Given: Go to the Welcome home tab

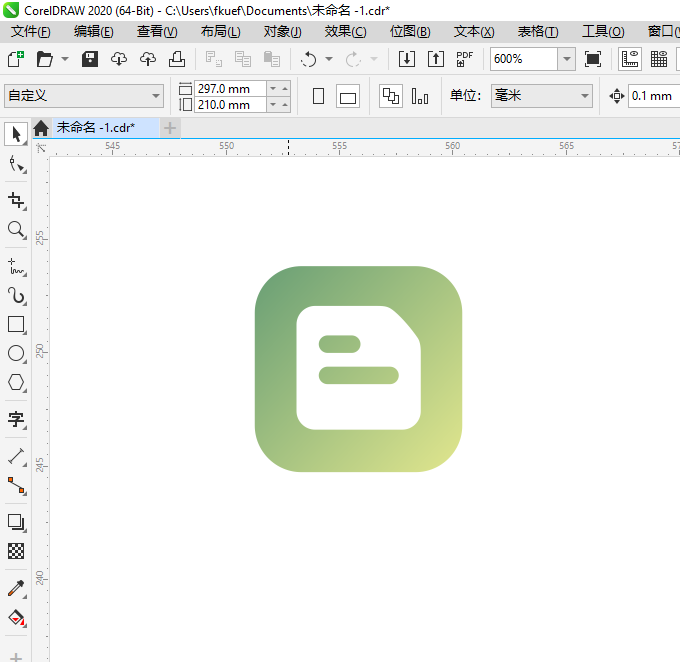Looking at the screenshot, I should point(41,128).
